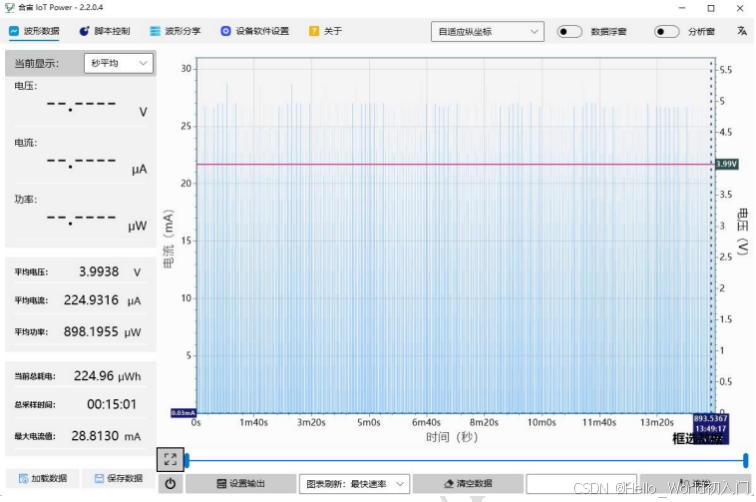This screenshot has height=502, width=756.
Task: Click the left handle of the range slider
Action: [187, 461]
